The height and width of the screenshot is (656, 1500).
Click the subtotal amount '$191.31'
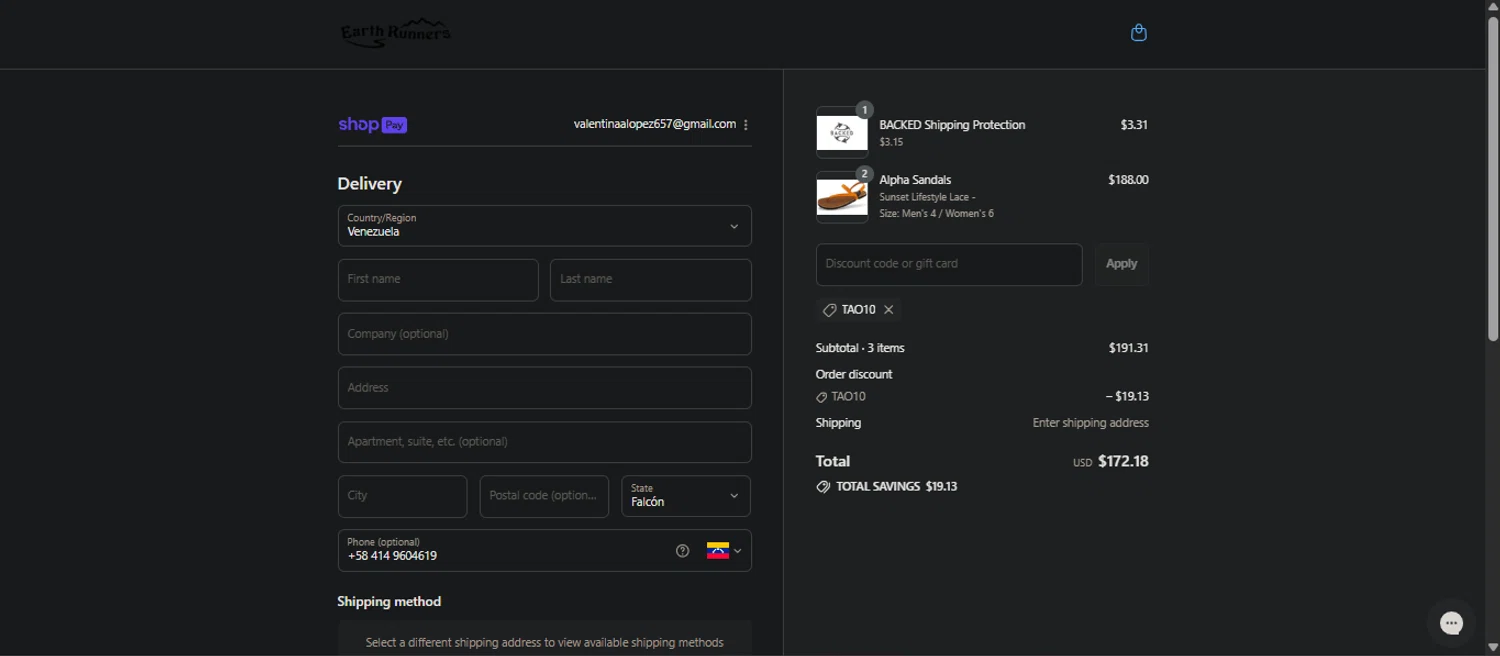1128,348
